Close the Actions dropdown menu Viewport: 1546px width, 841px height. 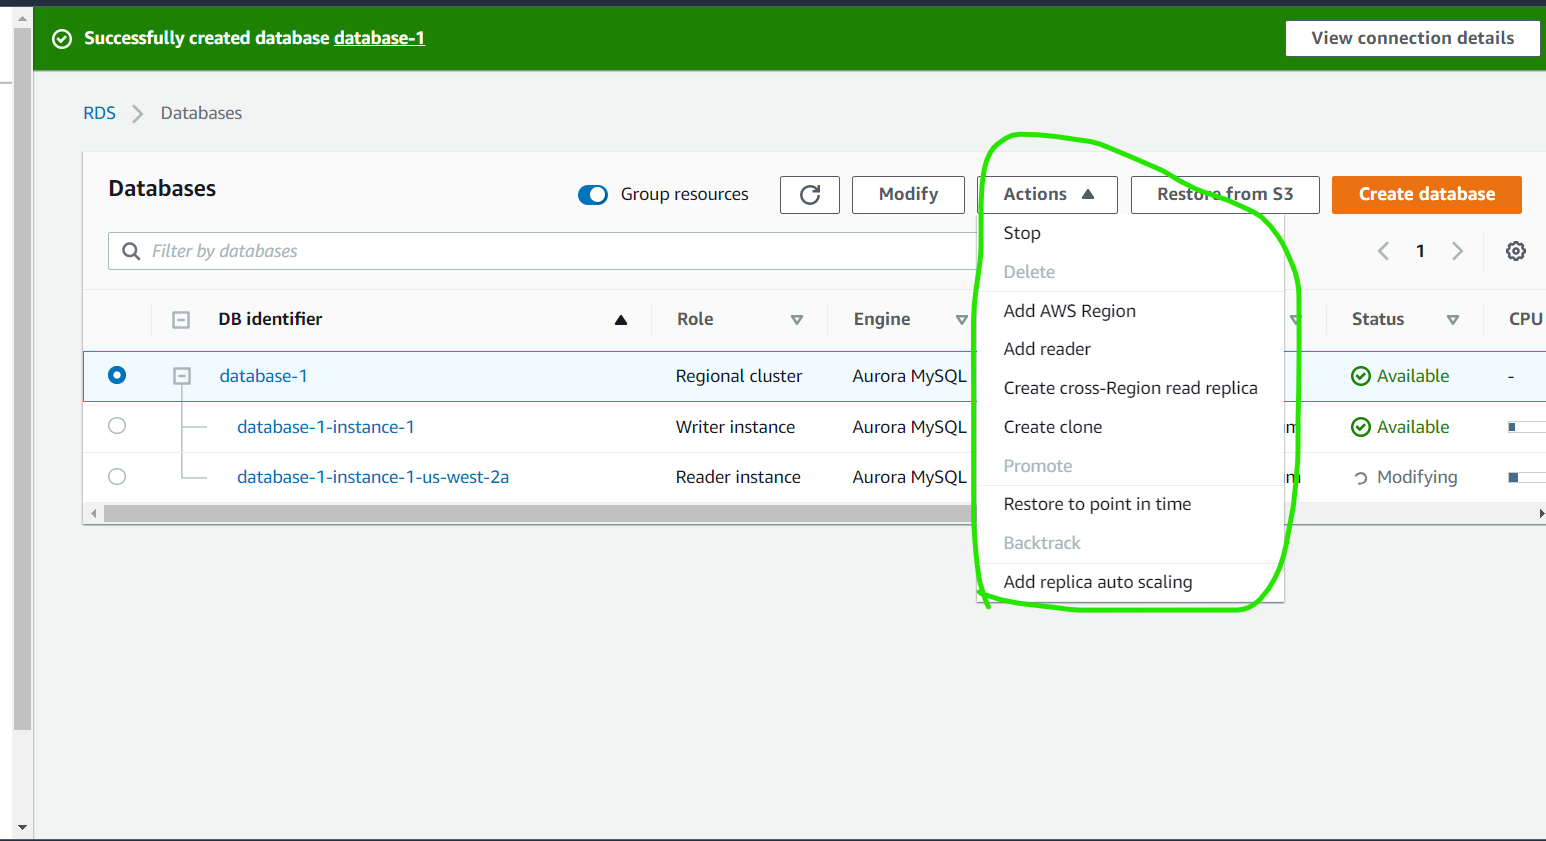click(1047, 194)
